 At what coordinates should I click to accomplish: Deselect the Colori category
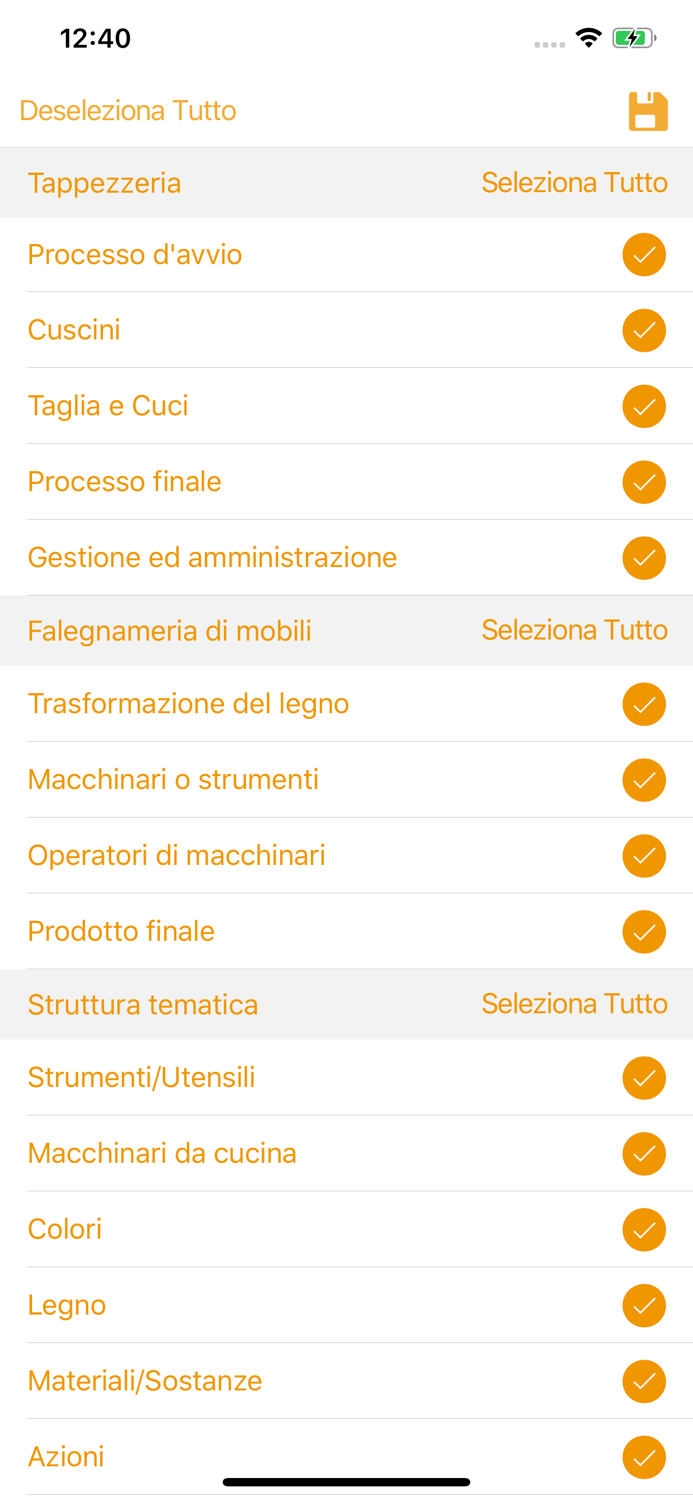point(645,1229)
